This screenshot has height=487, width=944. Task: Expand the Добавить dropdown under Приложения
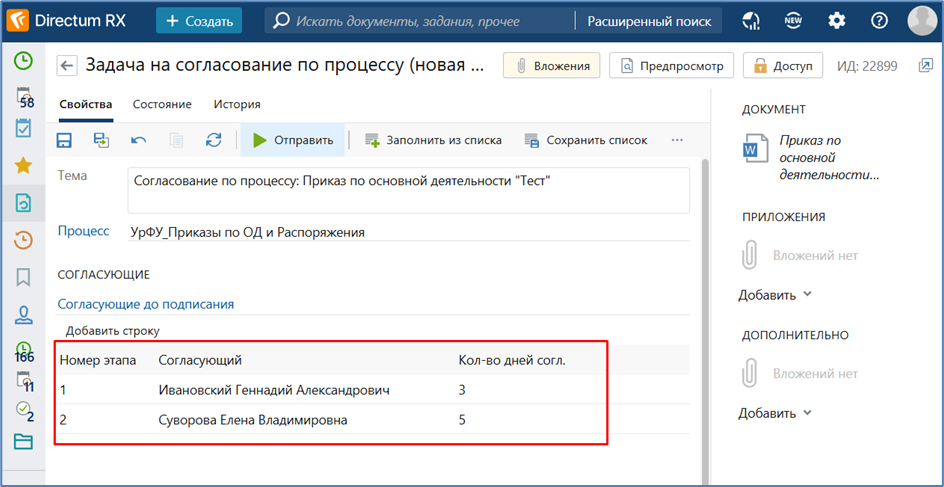(x=776, y=295)
